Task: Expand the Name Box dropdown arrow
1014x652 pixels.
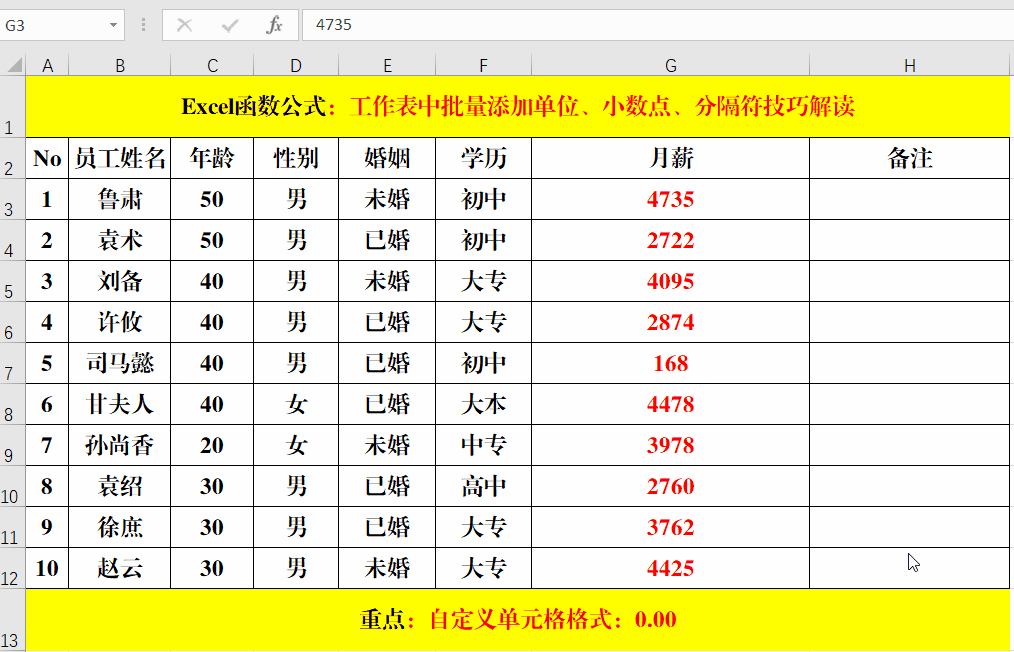Action: tap(113, 25)
